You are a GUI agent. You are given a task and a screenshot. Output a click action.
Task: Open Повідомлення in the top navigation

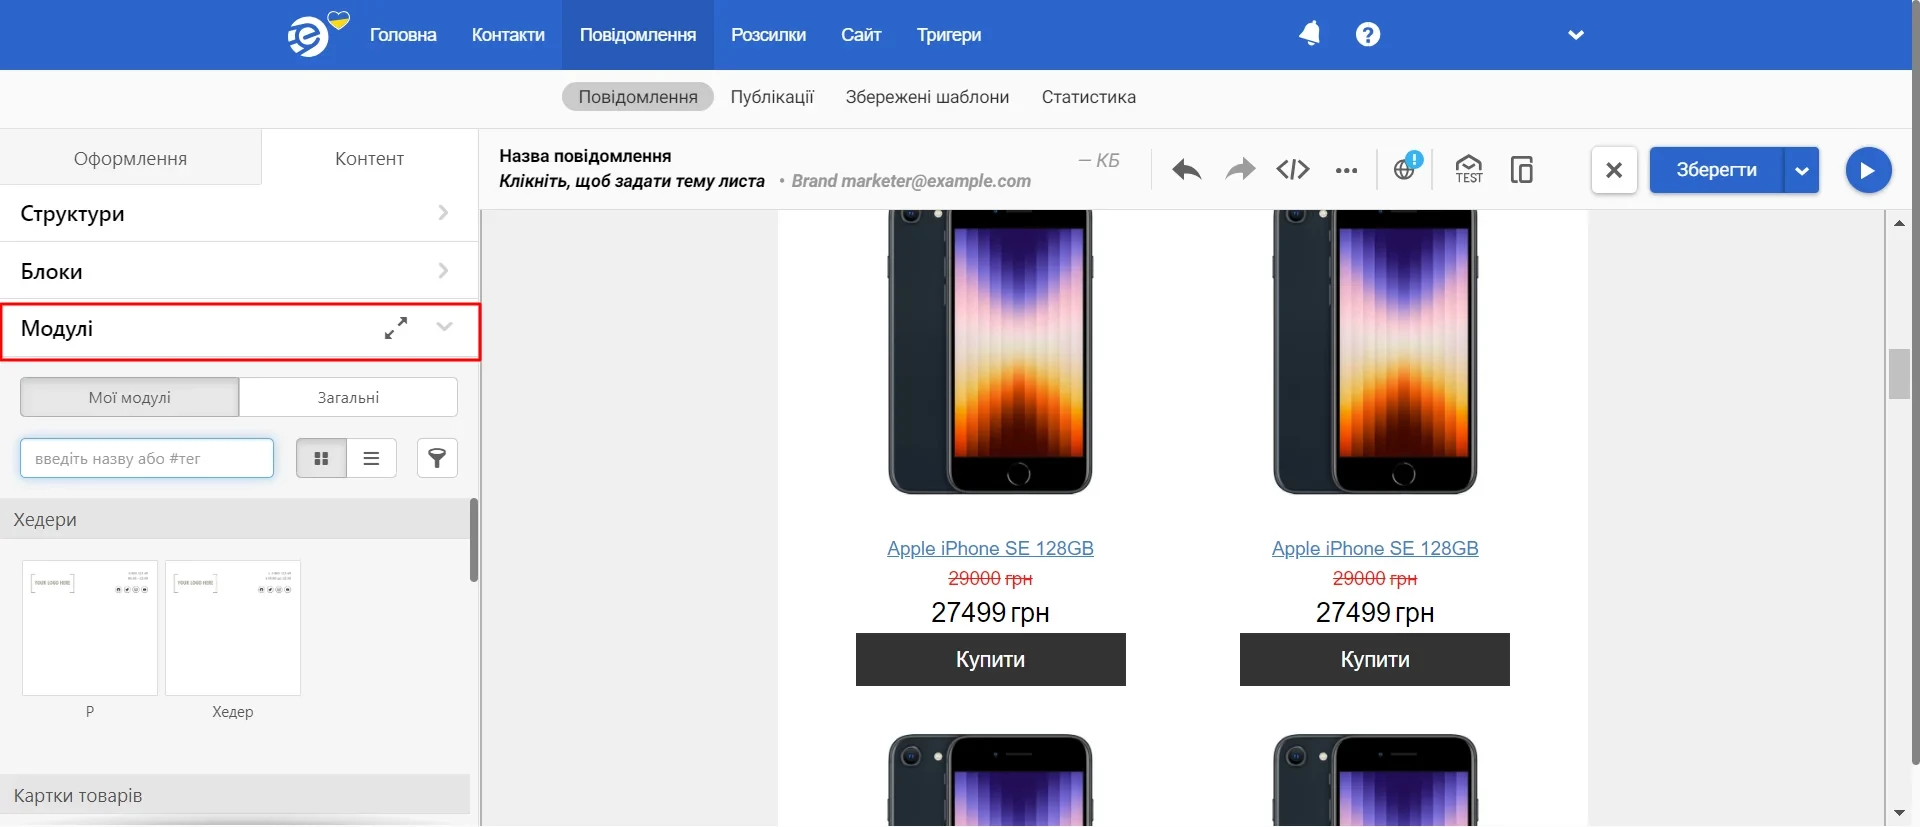(638, 35)
